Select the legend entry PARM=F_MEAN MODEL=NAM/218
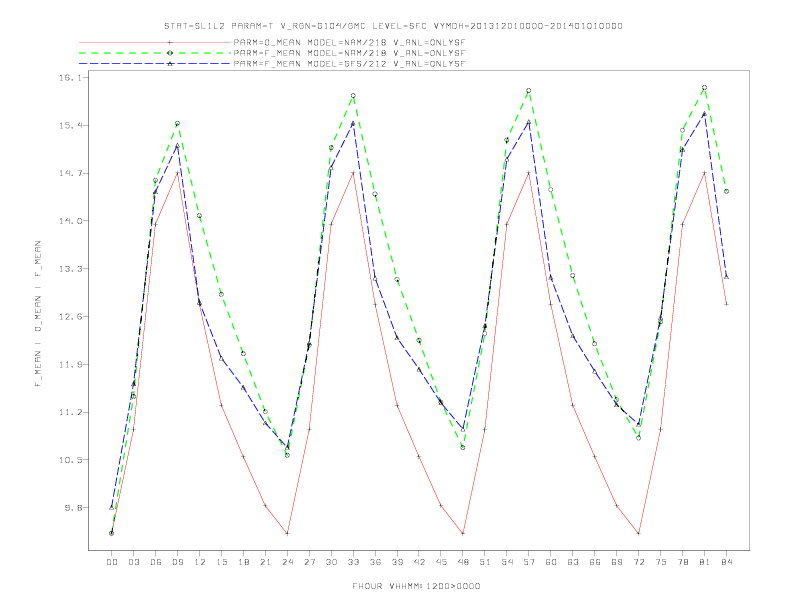The image size is (792, 612). point(349,53)
